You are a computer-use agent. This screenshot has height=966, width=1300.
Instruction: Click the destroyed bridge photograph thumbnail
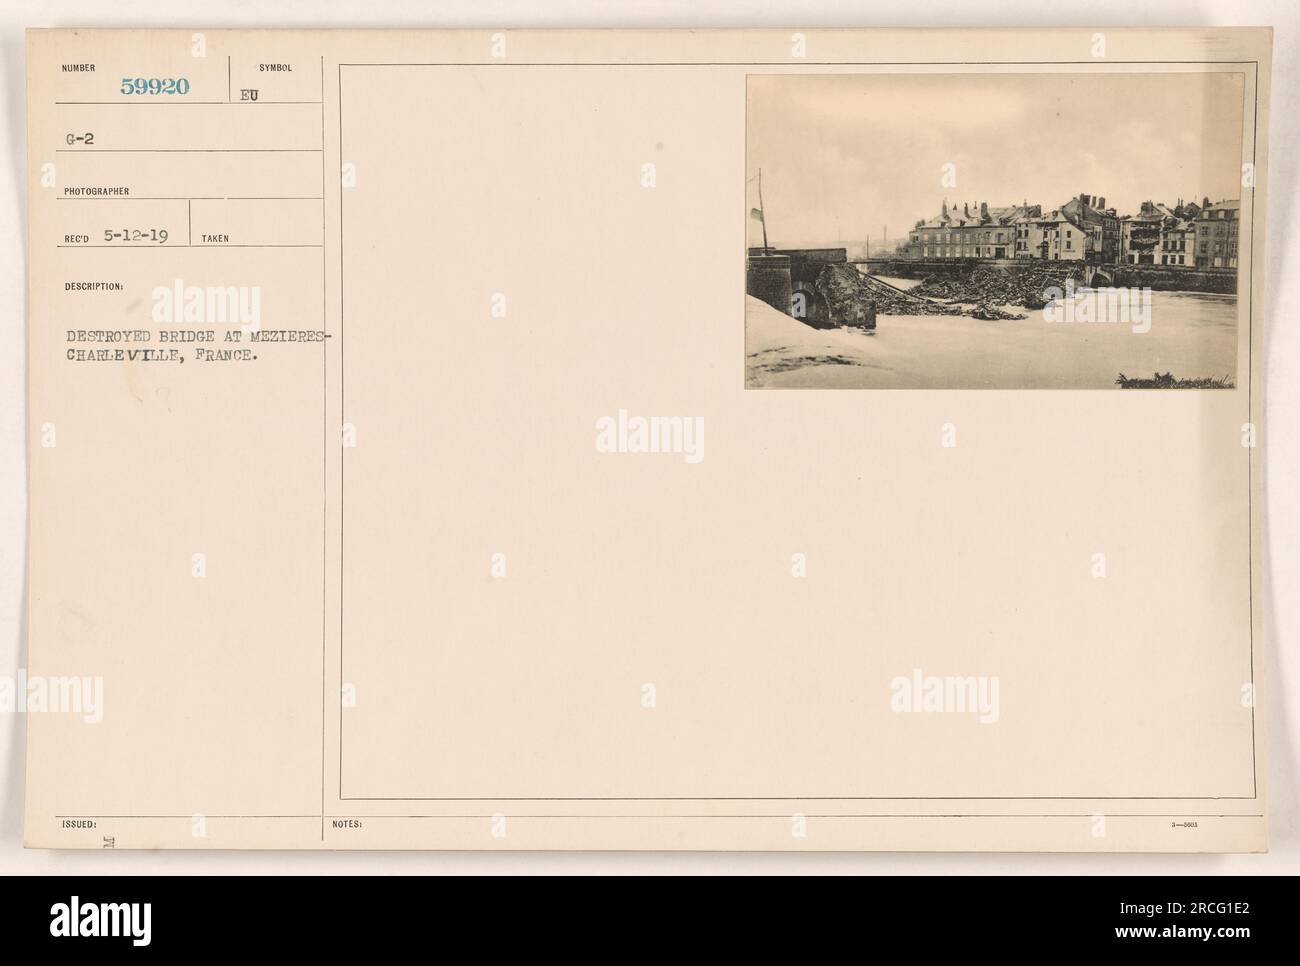[995, 231]
